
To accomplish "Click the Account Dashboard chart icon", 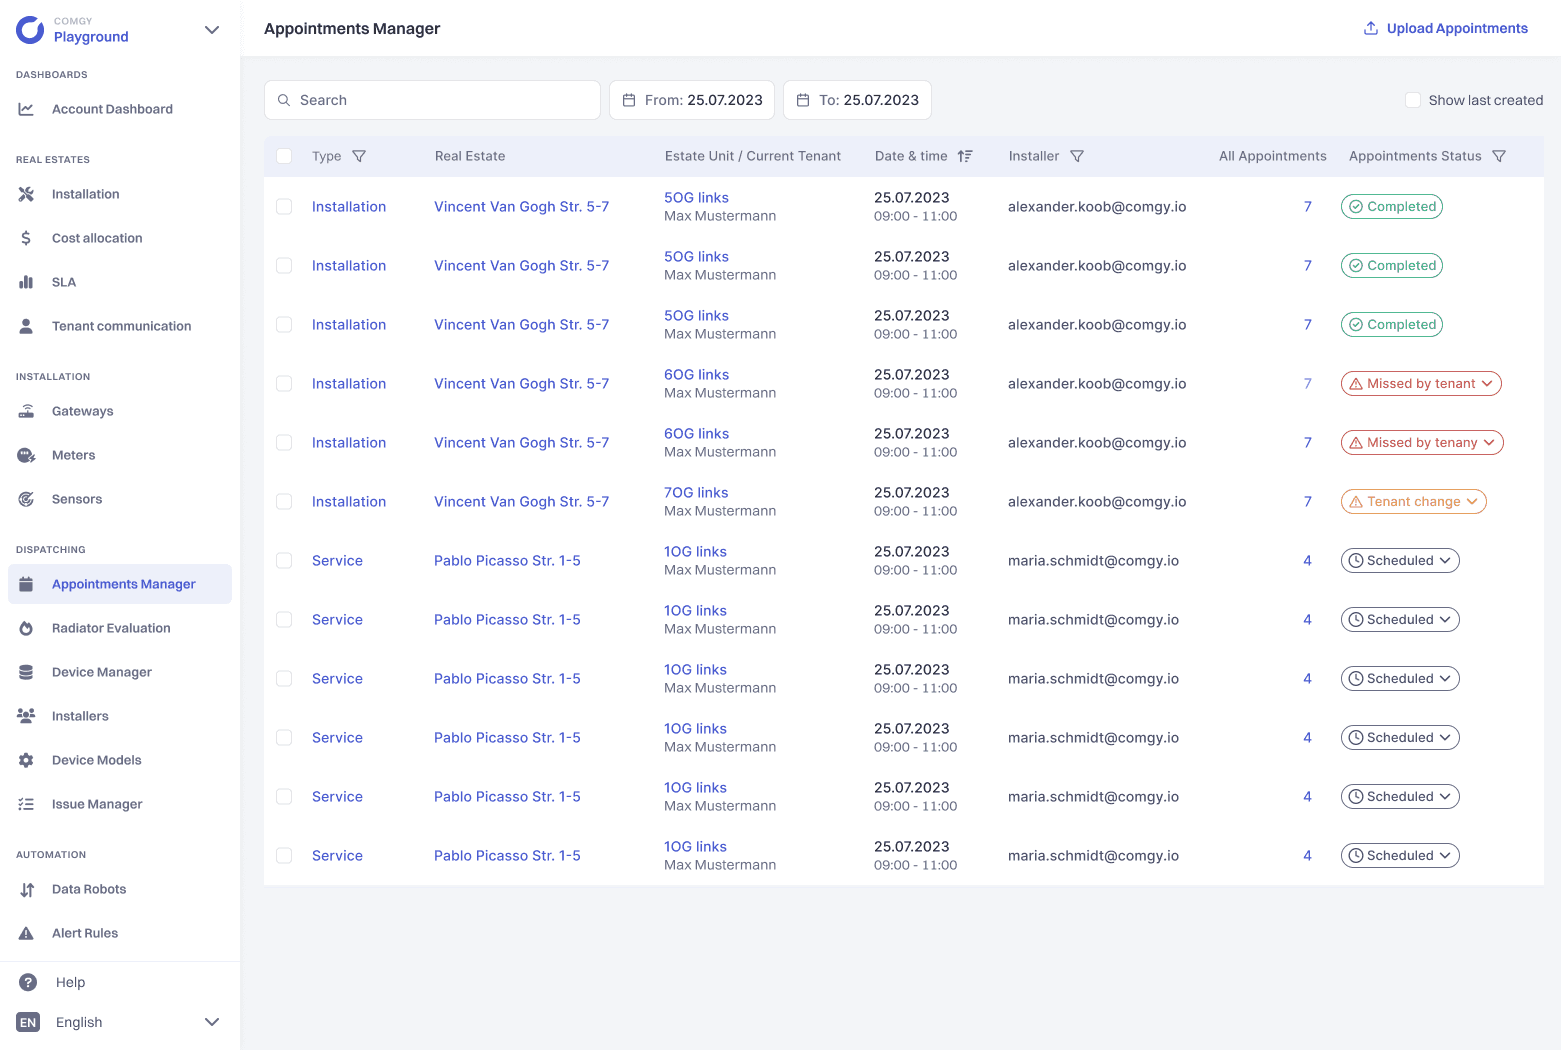I will [26, 109].
